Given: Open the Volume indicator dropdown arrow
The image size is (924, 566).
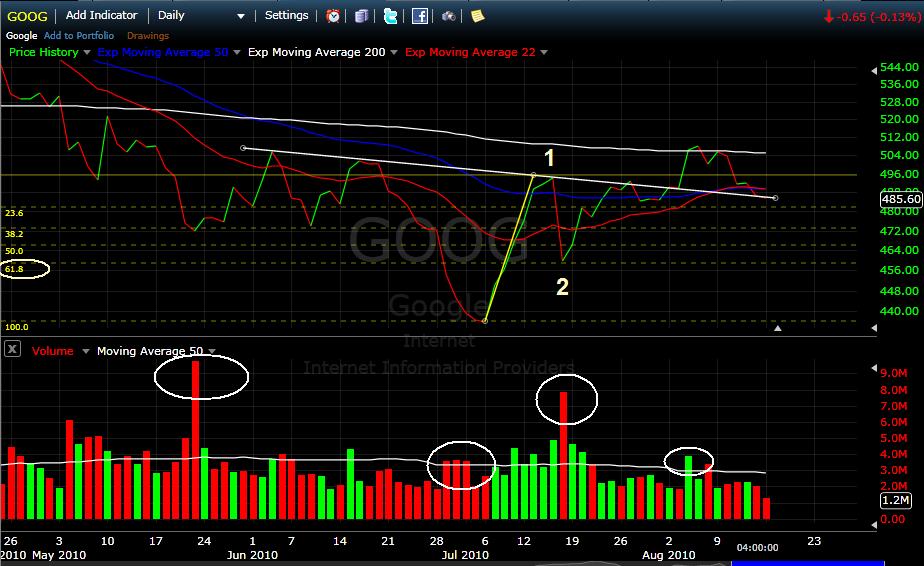Looking at the screenshot, I should (x=86, y=351).
